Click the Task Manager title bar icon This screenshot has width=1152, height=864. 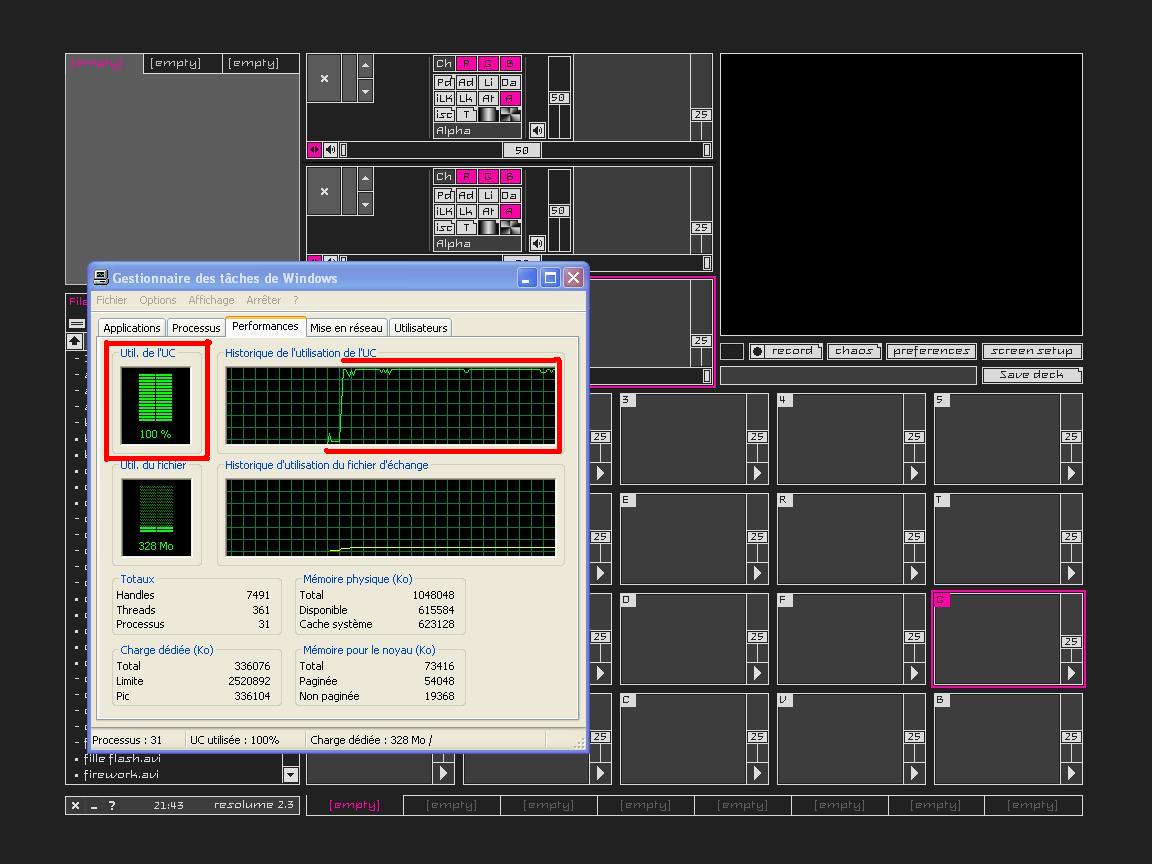click(101, 277)
